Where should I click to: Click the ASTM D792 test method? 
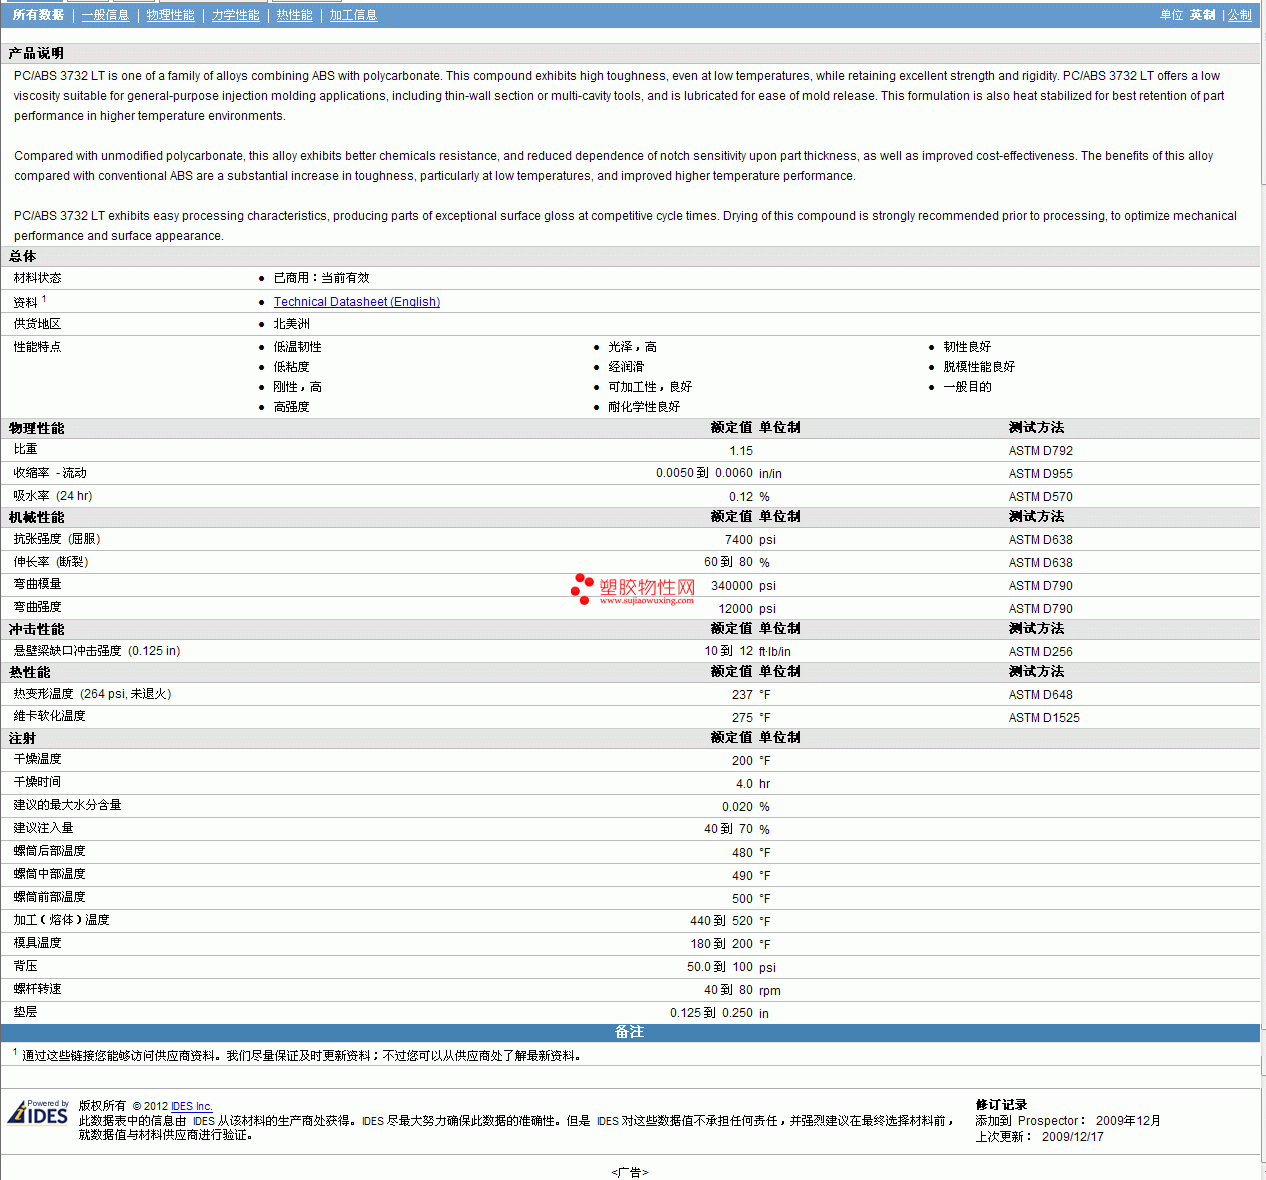(1041, 451)
